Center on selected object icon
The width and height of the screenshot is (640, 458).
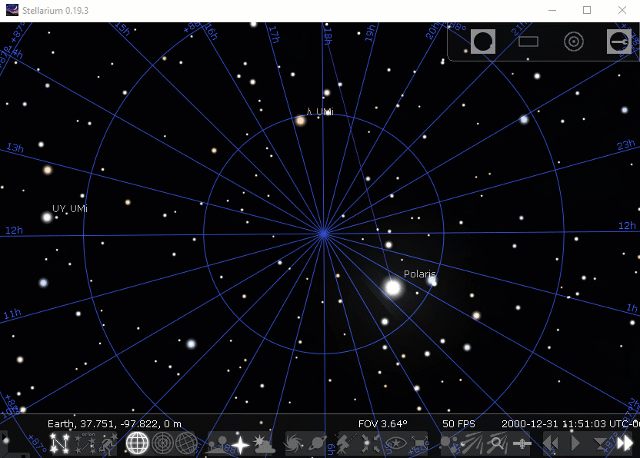click(371, 443)
